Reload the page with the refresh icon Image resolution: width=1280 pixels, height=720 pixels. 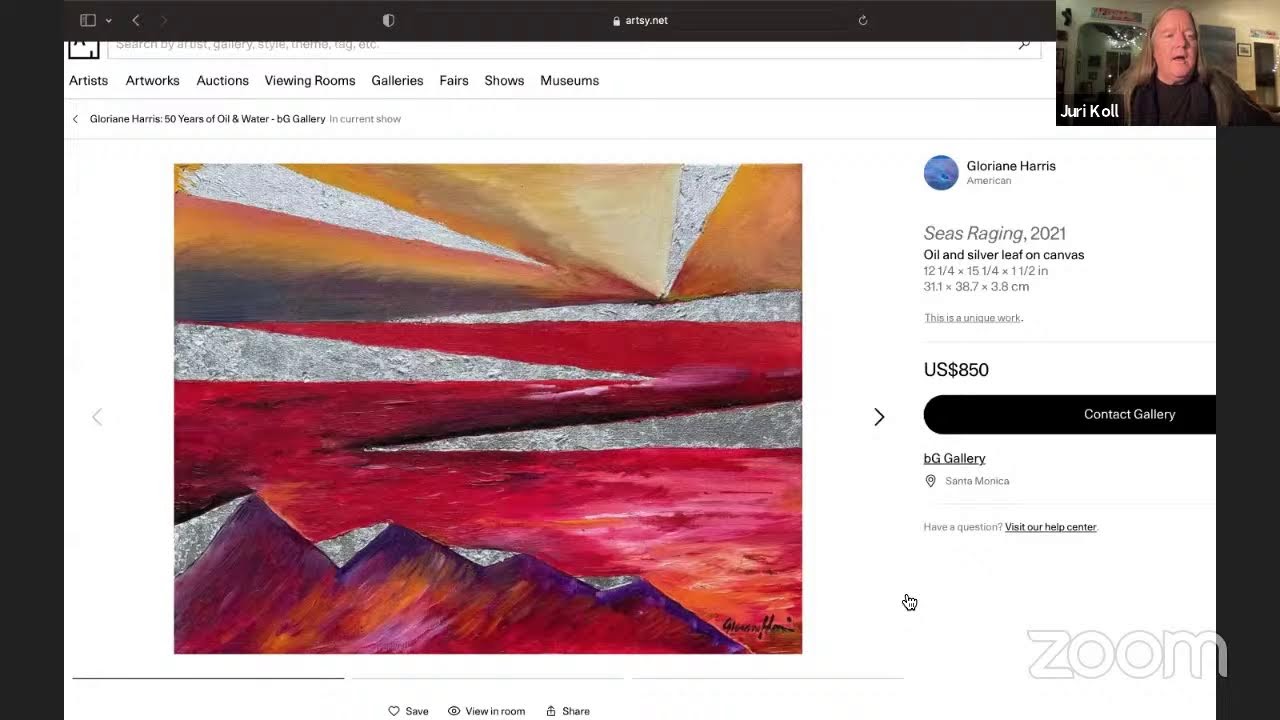[x=863, y=20]
